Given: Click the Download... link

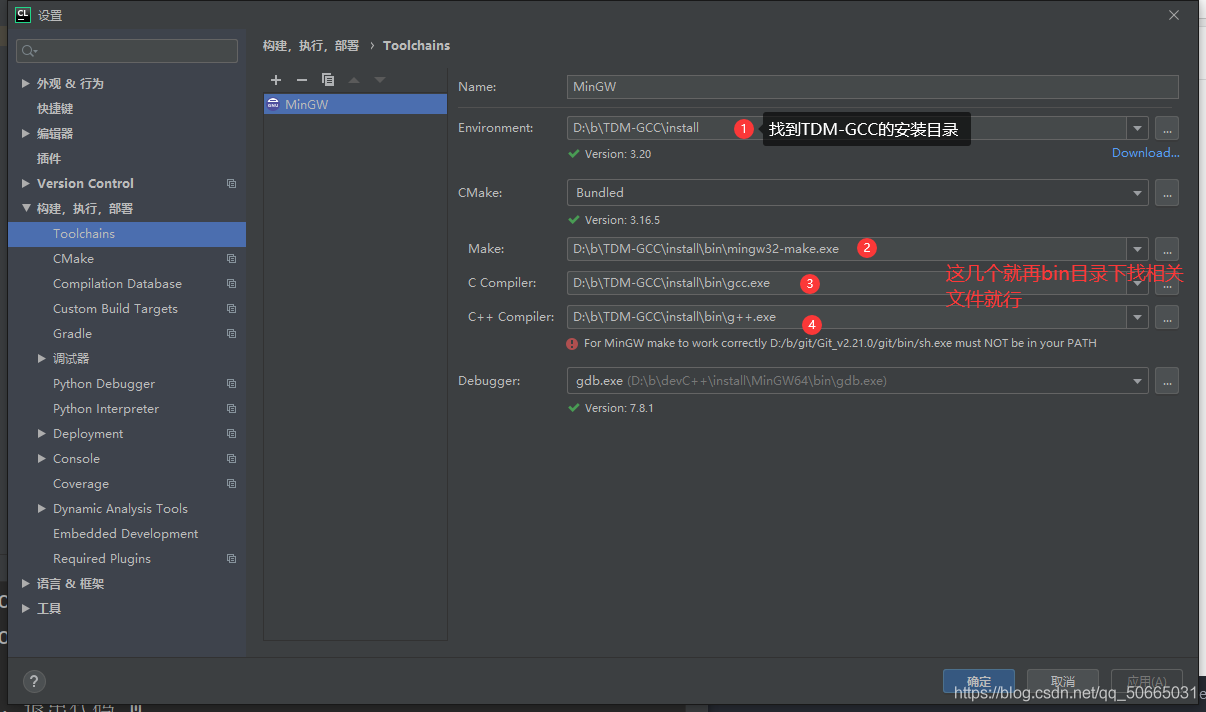Looking at the screenshot, I should [x=1145, y=153].
